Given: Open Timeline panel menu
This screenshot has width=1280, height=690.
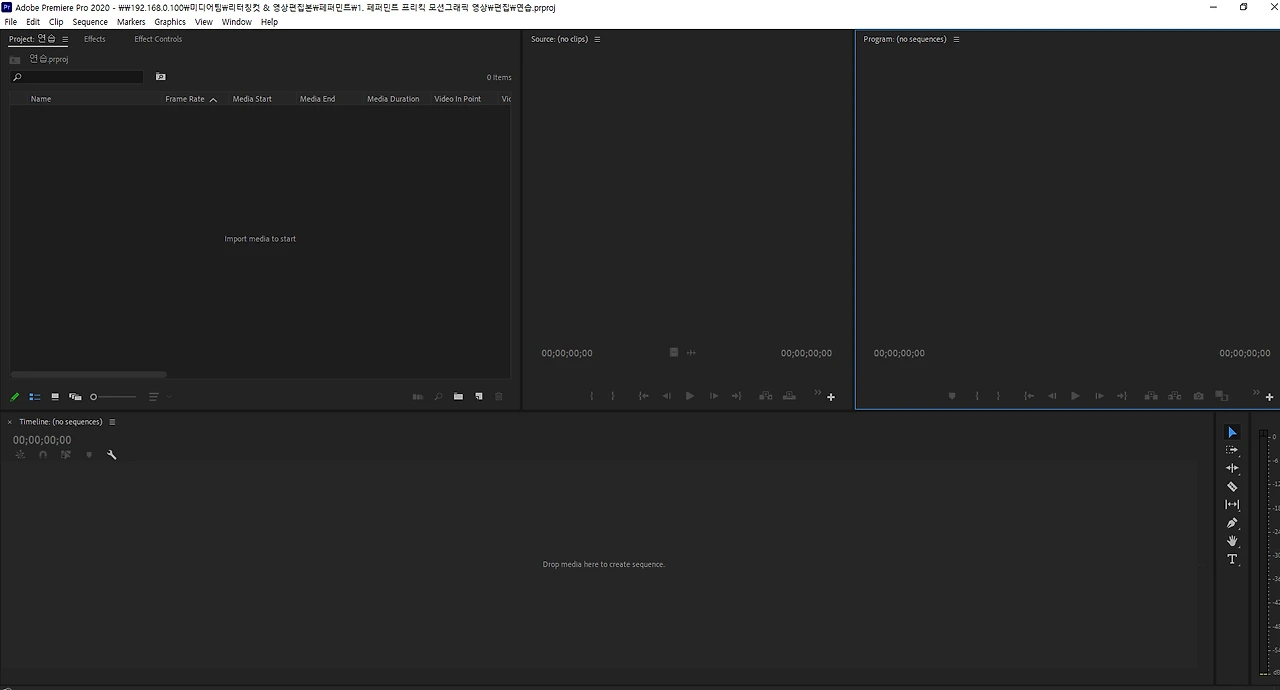Looking at the screenshot, I should [x=112, y=422].
